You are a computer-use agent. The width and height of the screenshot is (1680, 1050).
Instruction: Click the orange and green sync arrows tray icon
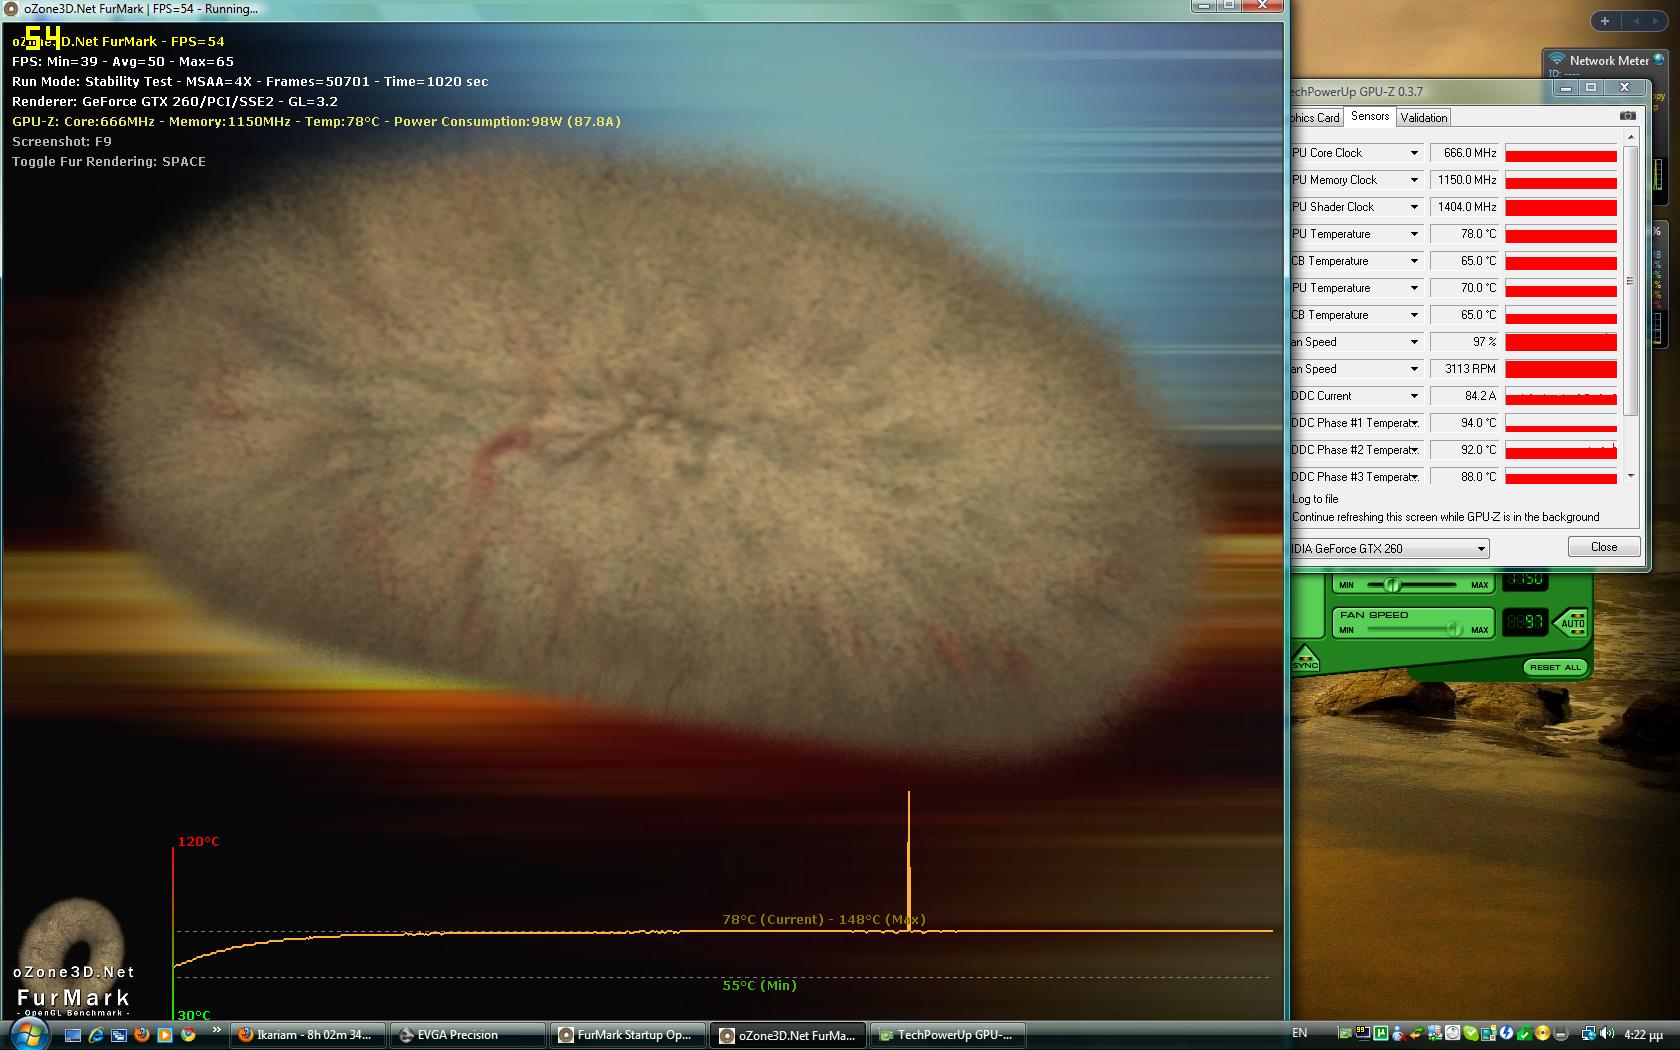(x=1417, y=1034)
